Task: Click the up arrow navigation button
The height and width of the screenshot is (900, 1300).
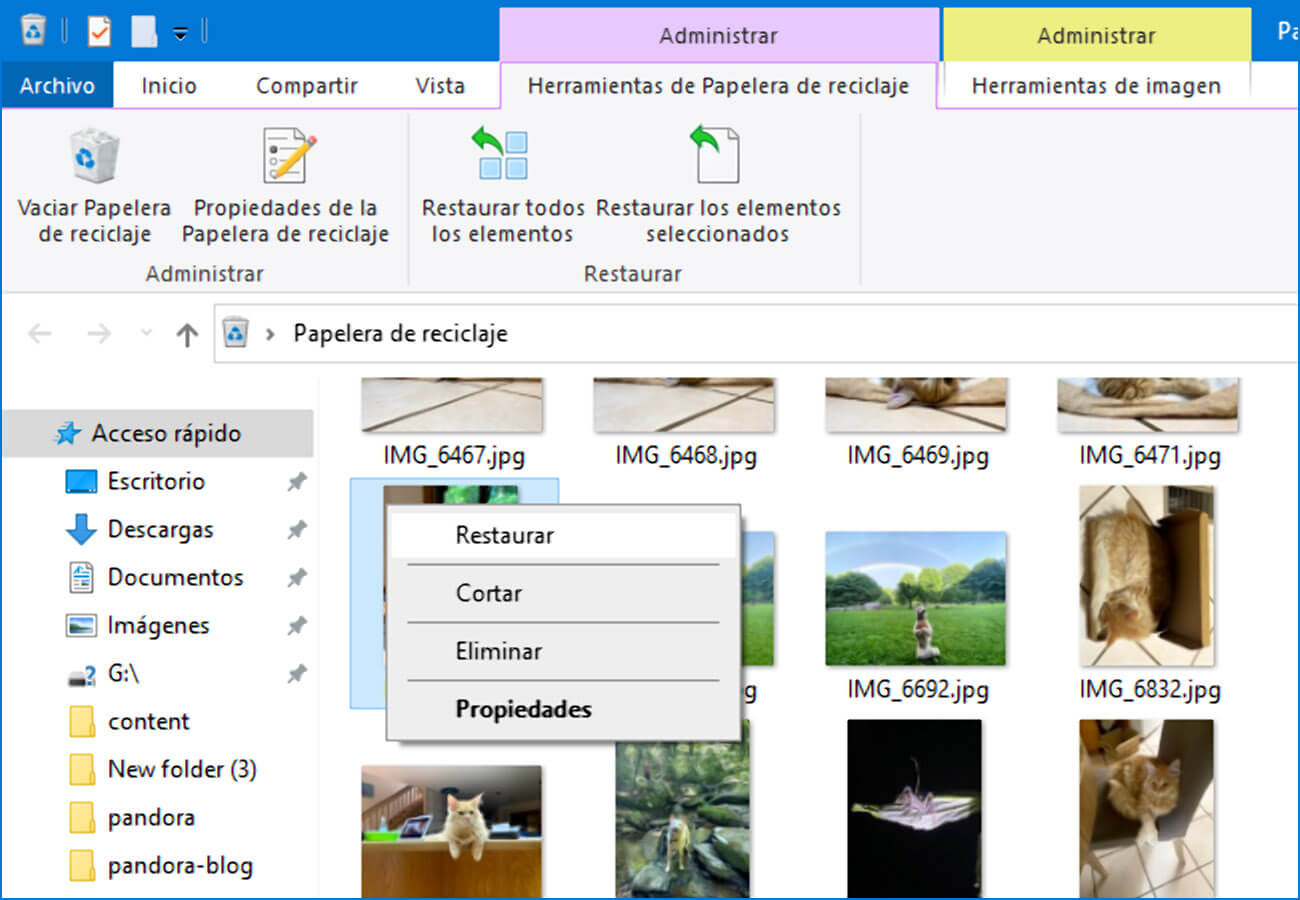Action: [x=187, y=334]
